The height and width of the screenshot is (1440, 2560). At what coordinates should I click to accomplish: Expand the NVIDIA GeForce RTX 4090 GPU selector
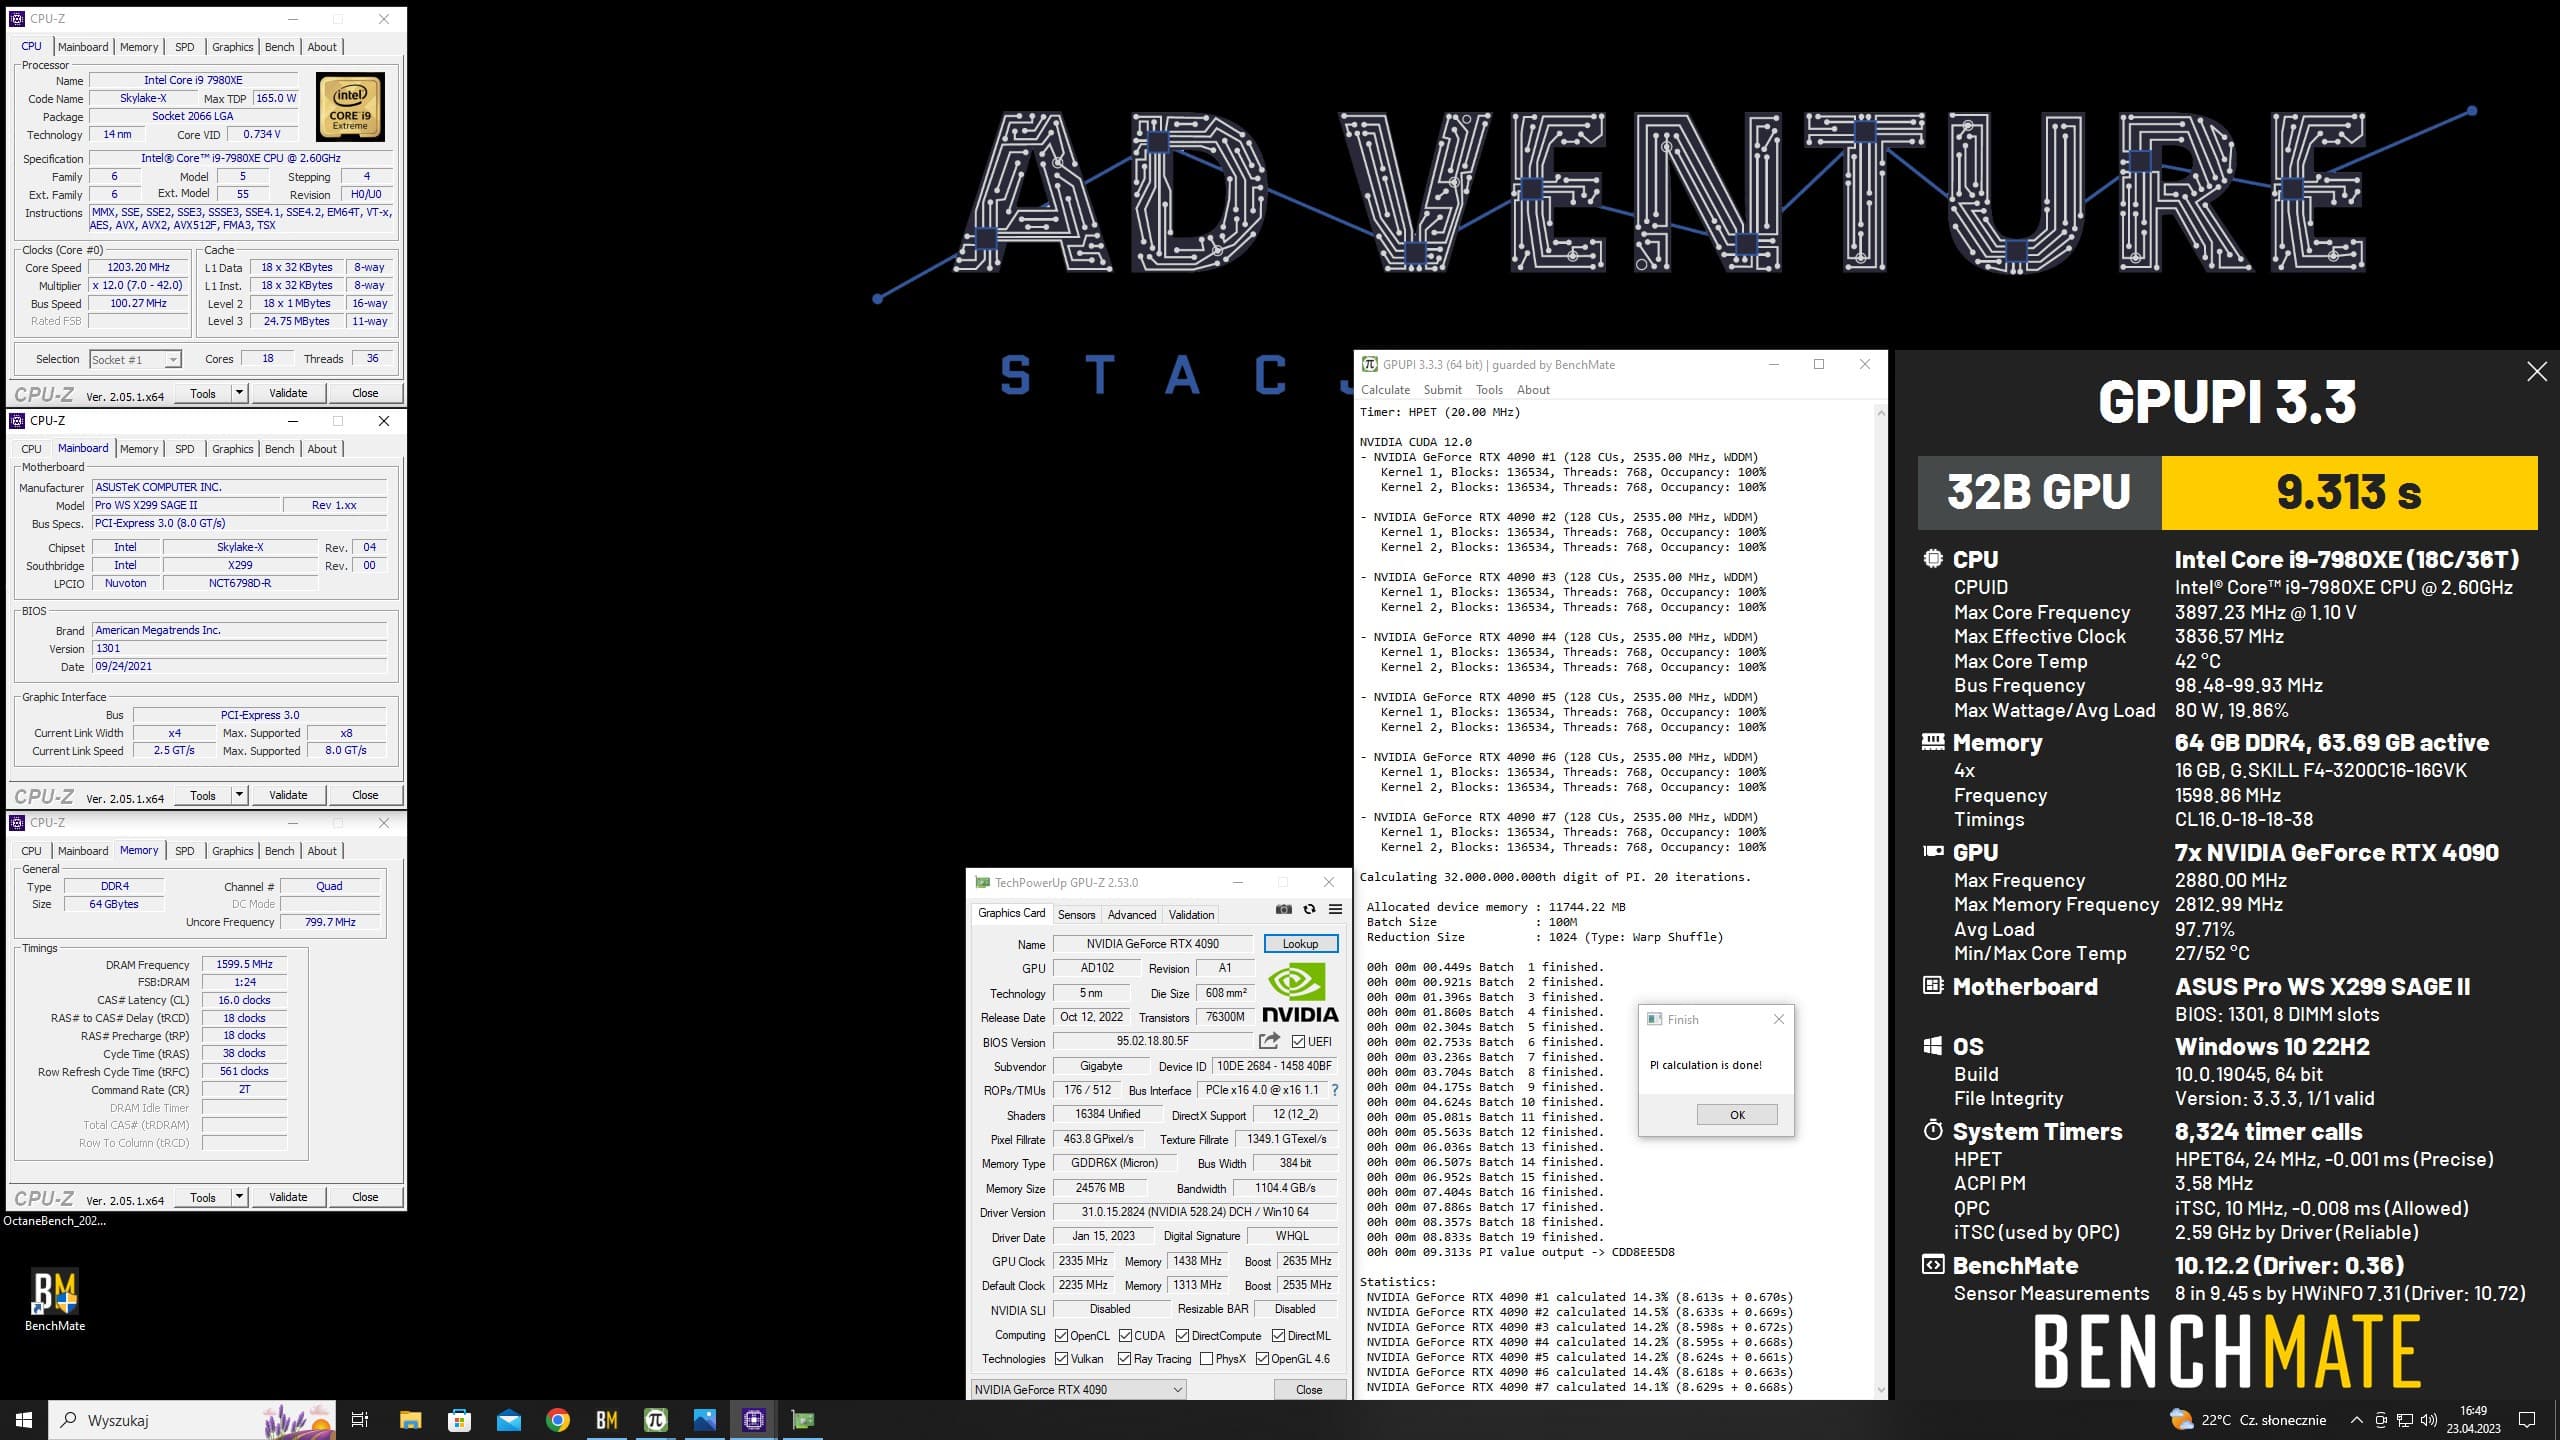coord(1177,1389)
